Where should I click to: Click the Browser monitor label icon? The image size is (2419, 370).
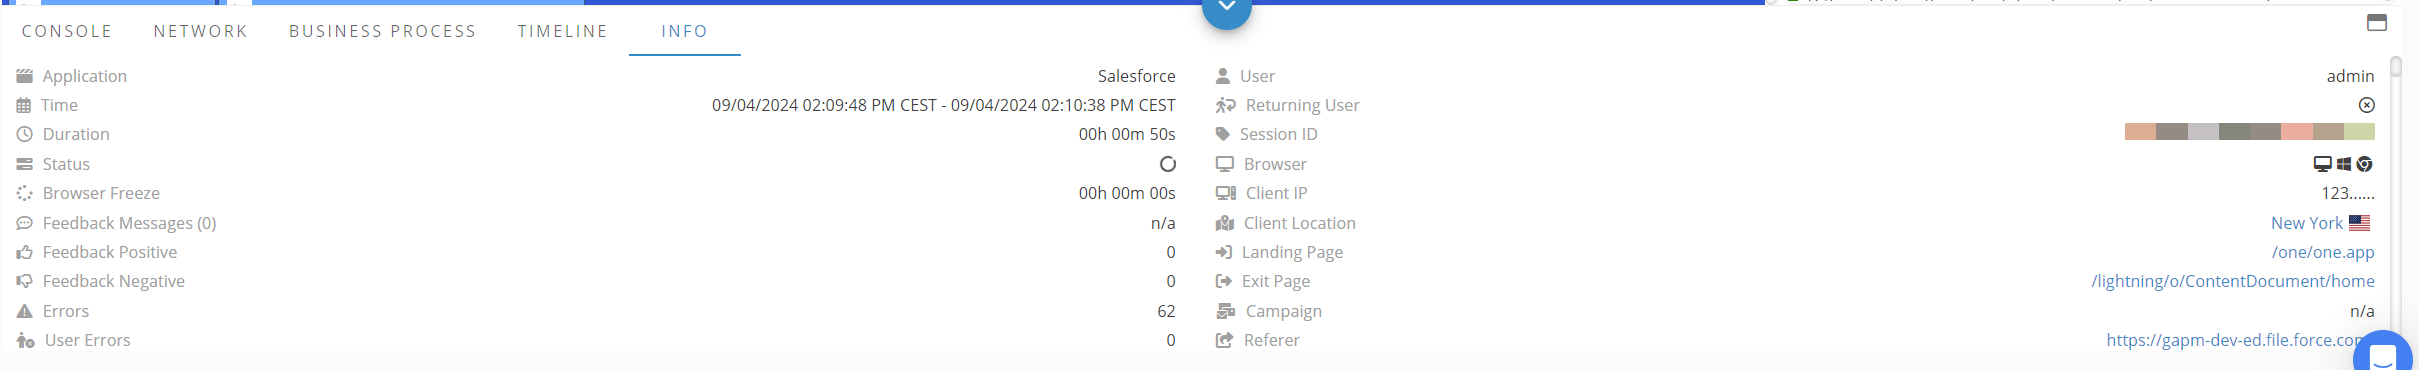(1225, 164)
